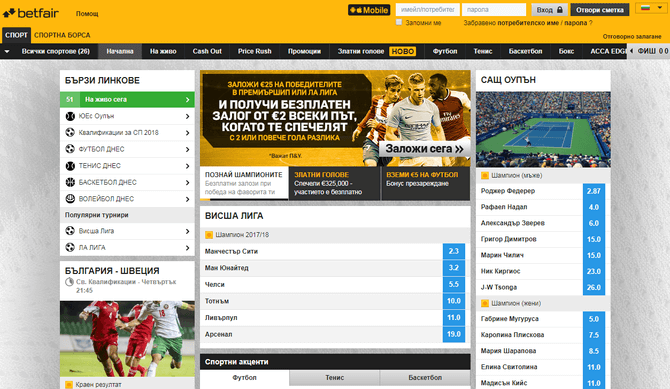The height and width of the screenshot is (389, 670).
Task: Click the orange icon beside Шампион (жени)
Action: [485, 303]
